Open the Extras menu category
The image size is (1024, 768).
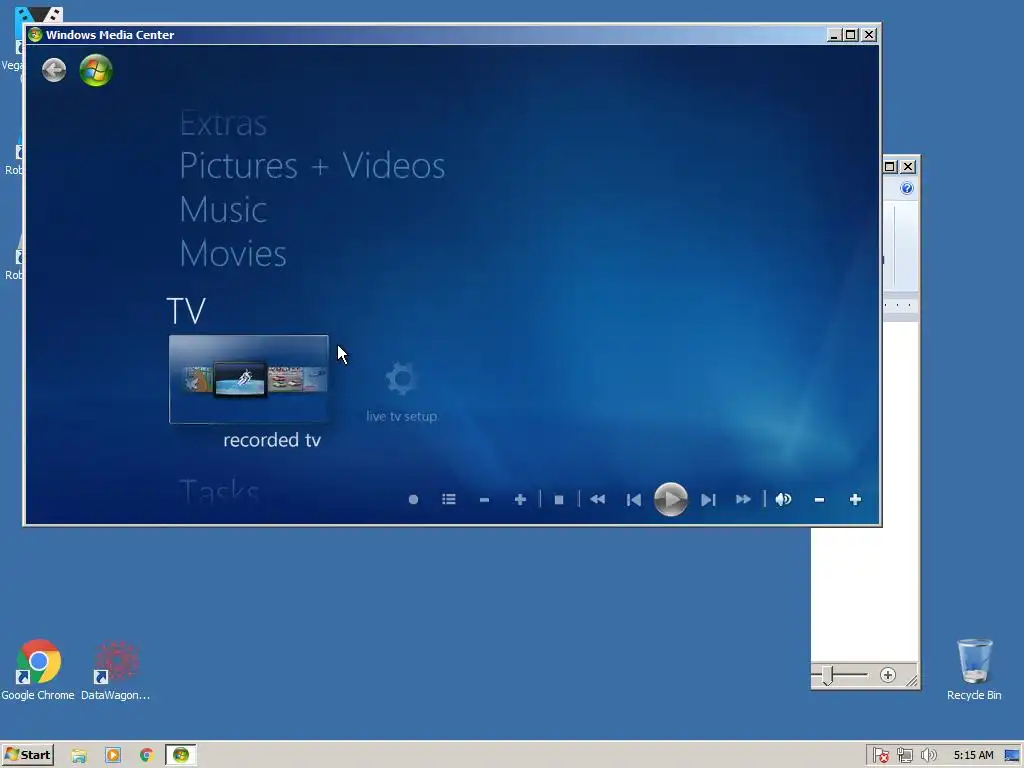click(x=223, y=123)
